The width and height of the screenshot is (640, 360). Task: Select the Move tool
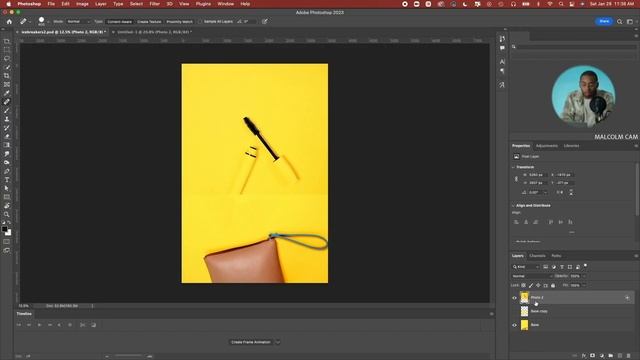7,41
